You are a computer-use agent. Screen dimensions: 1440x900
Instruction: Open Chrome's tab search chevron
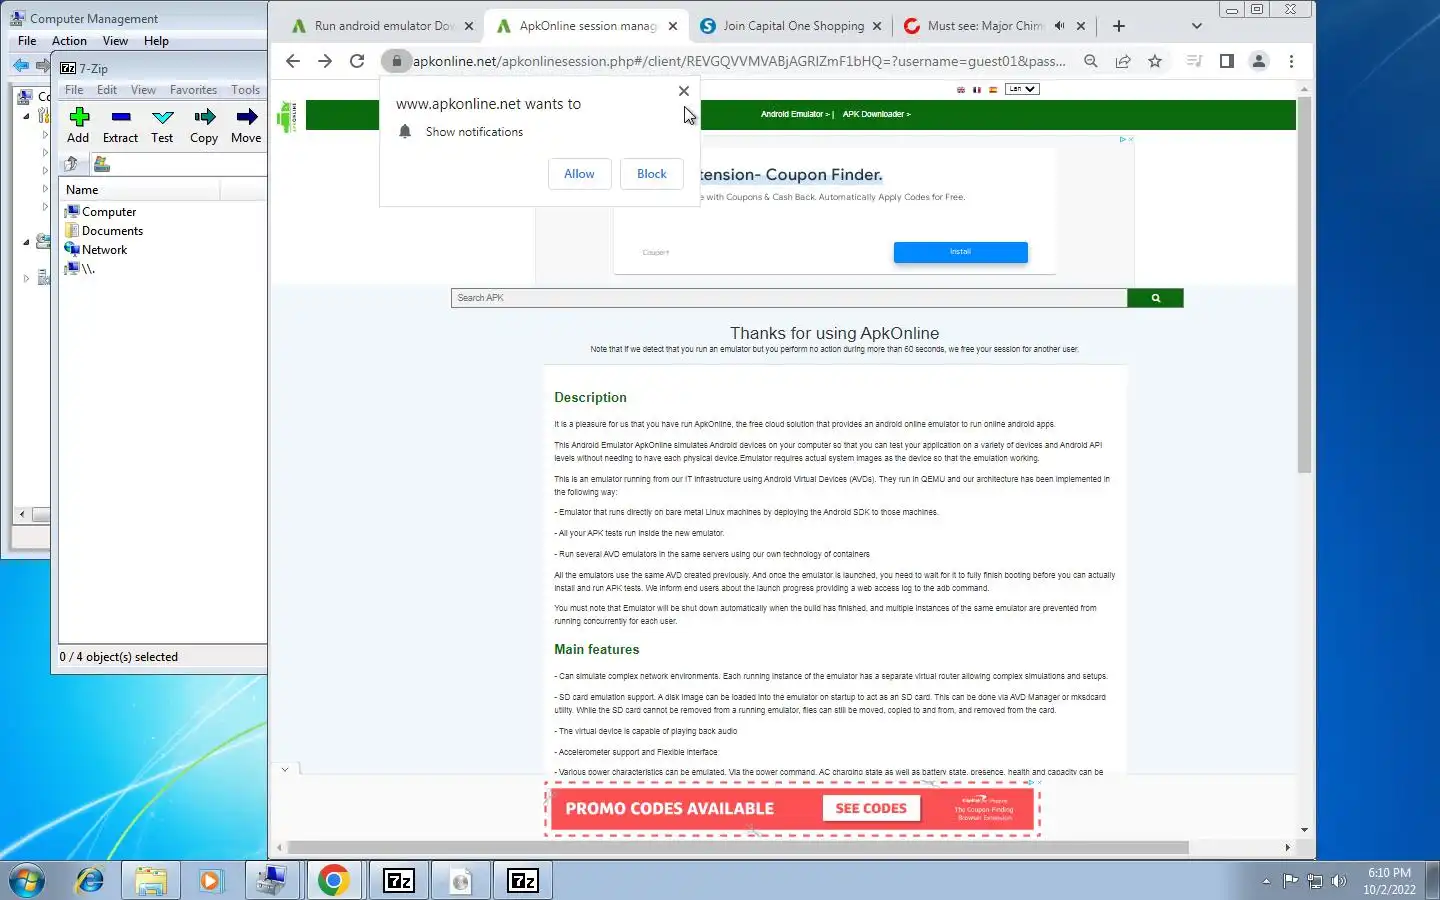[x=1197, y=26]
